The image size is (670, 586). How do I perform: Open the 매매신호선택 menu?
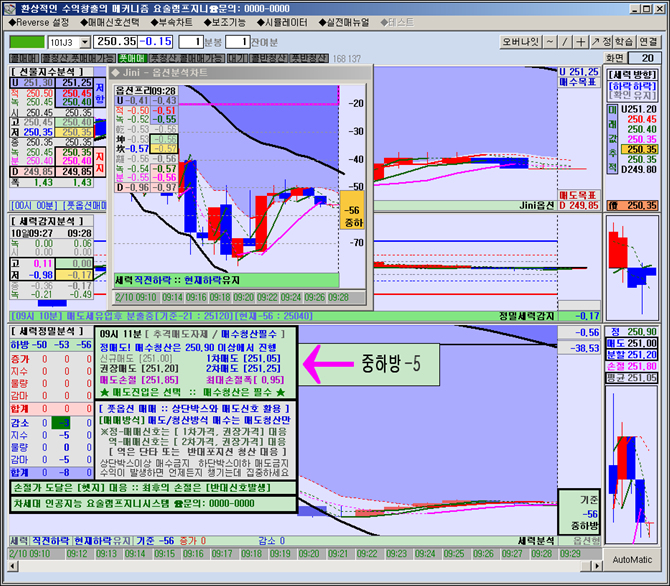pos(109,23)
